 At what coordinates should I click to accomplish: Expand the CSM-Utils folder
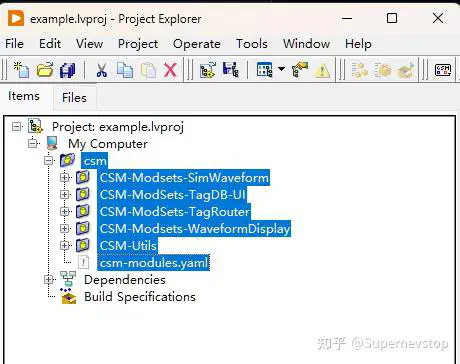(65, 246)
